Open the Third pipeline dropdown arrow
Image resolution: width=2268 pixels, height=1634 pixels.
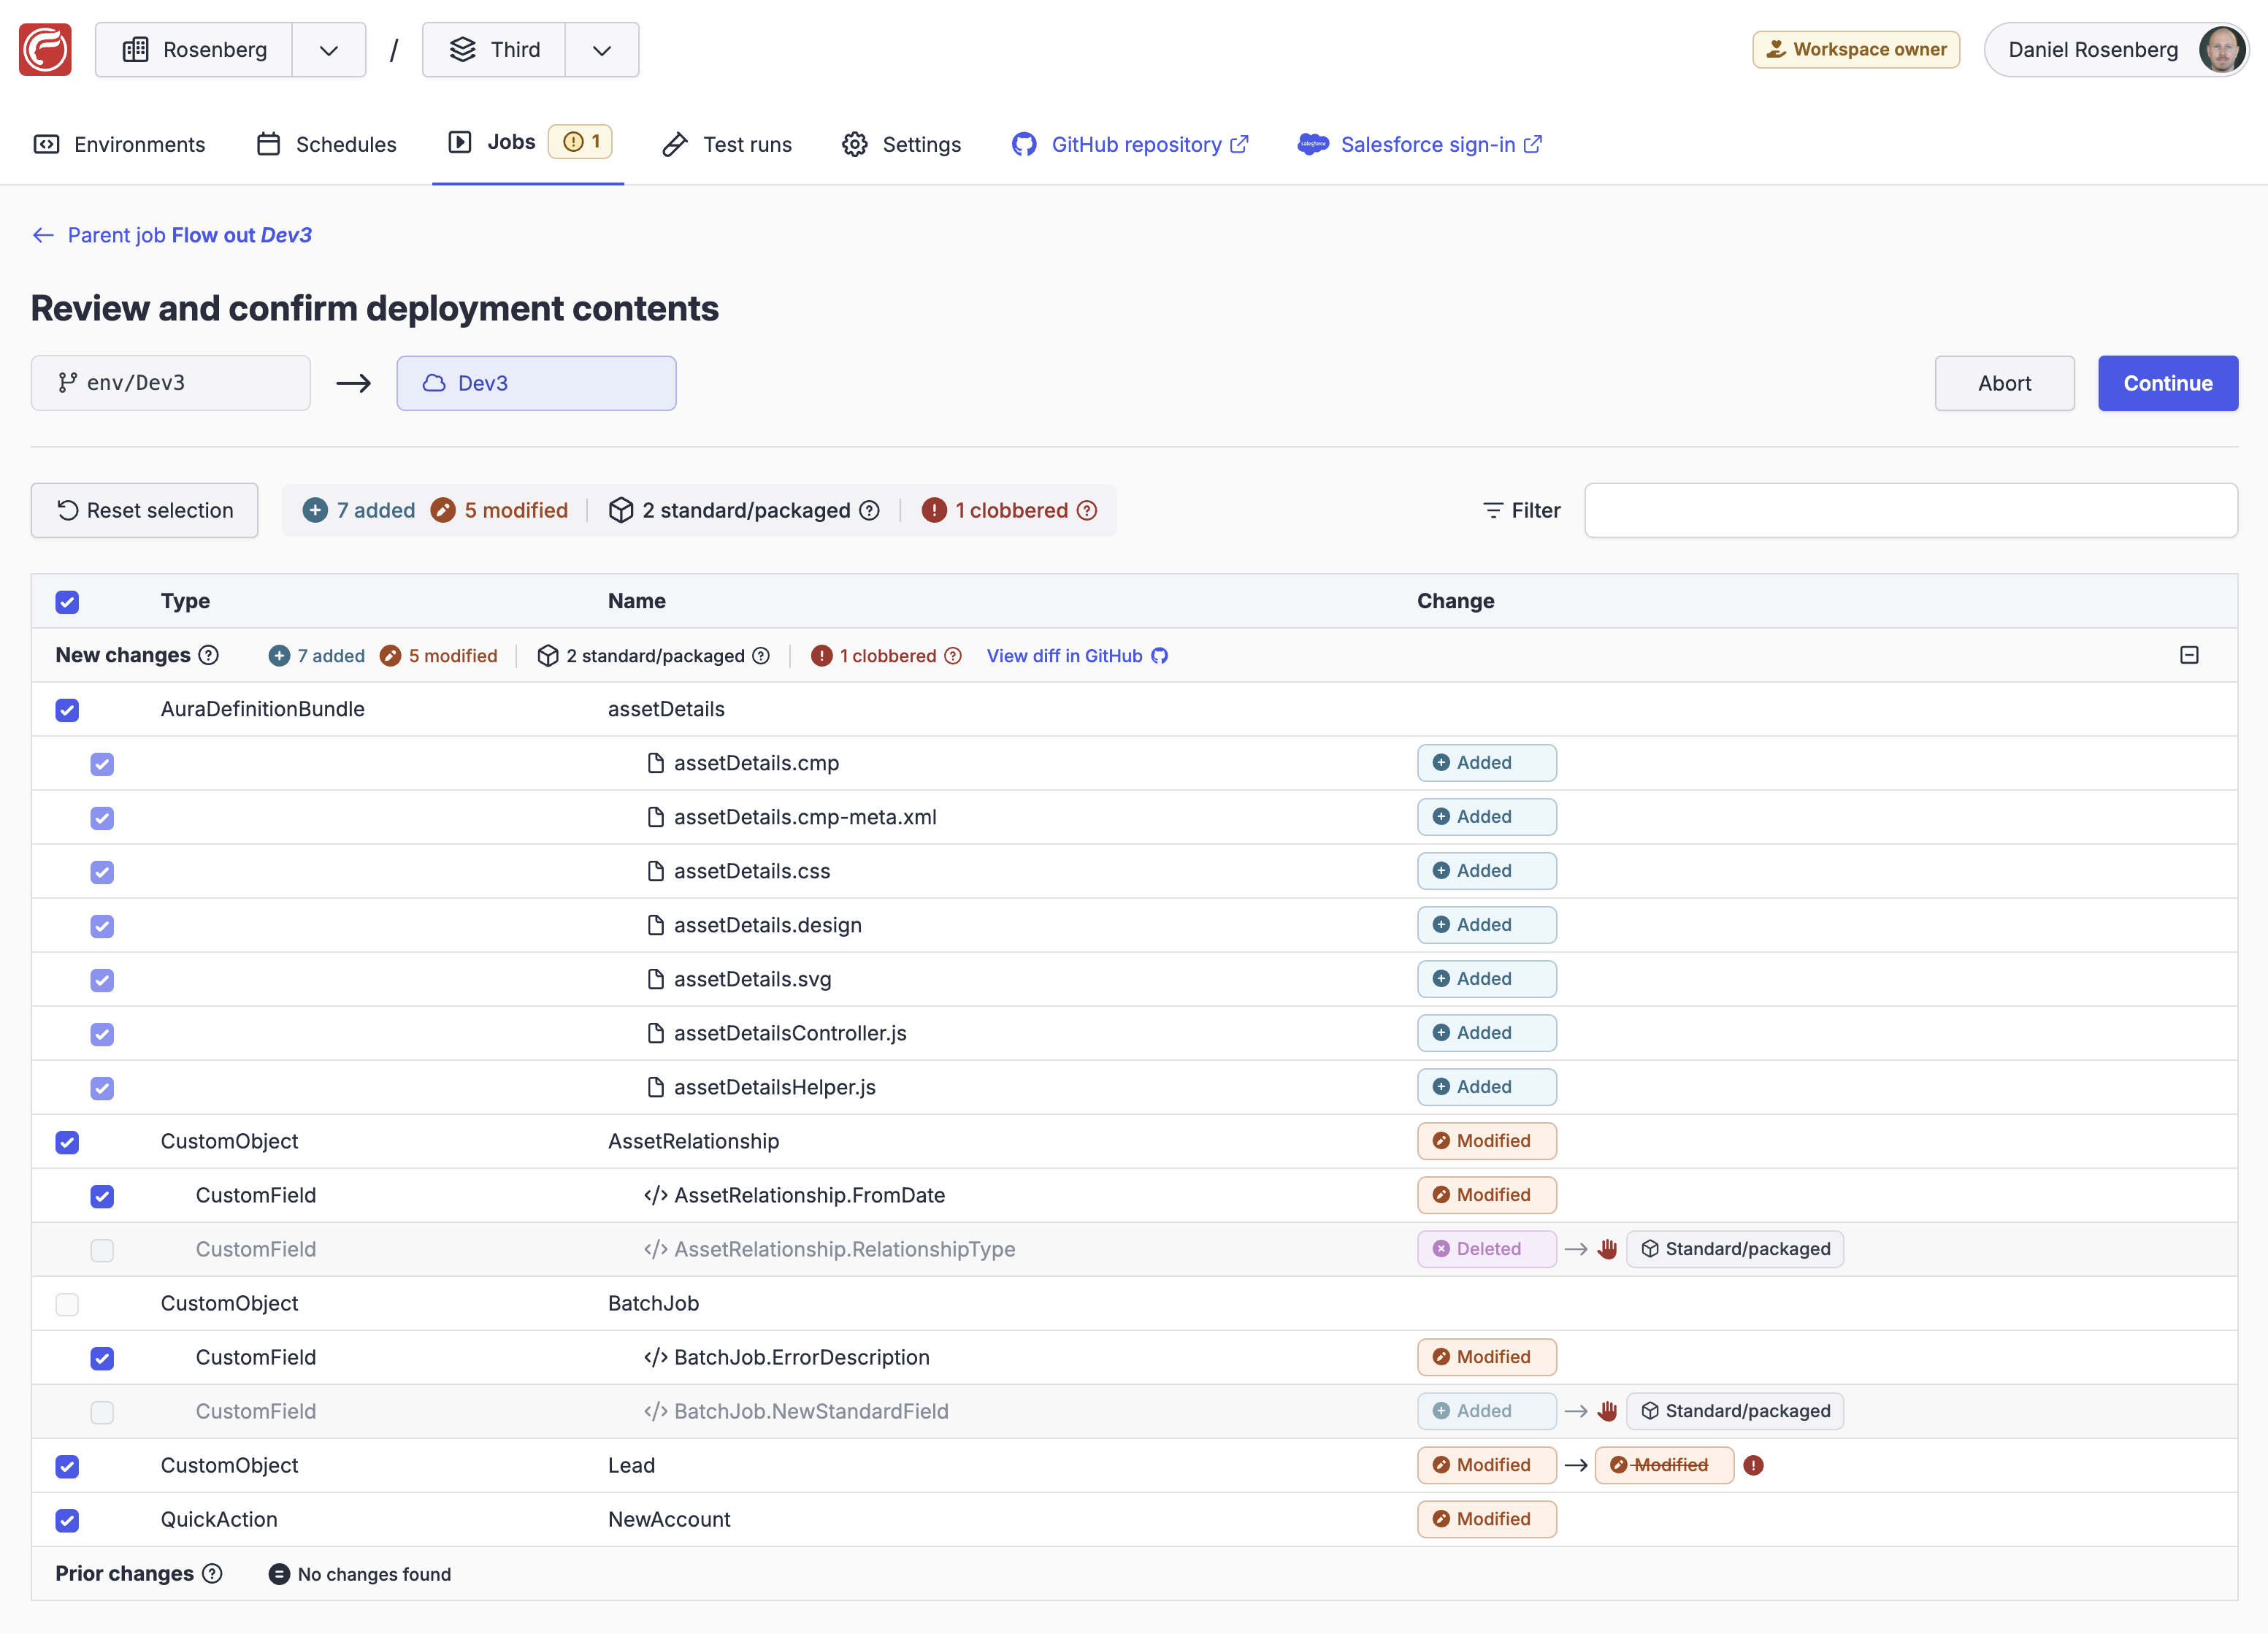click(601, 50)
